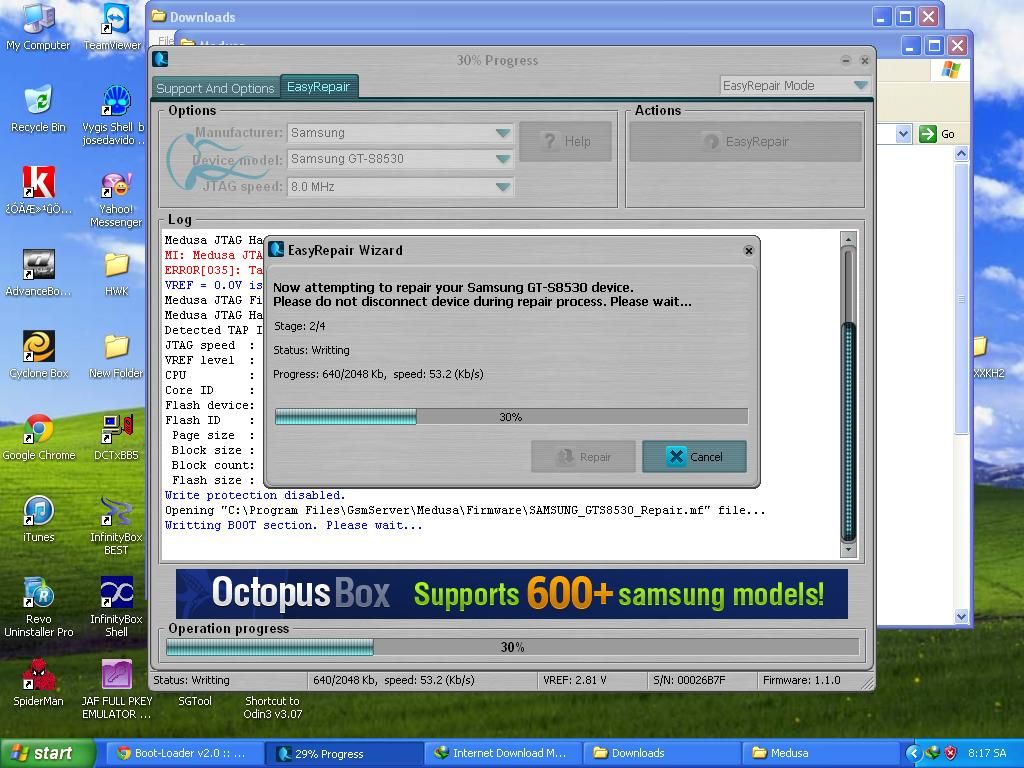Open the JTAG speed 8.0 MHz dropdown
The width and height of the screenshot is (1024, 768).
[502, 187]
